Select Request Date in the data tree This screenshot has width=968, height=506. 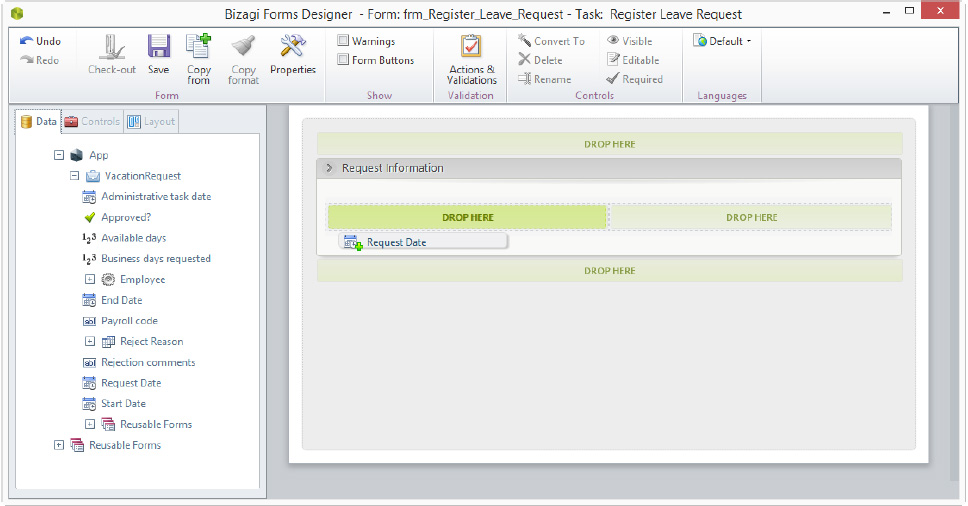click(131, 383)
